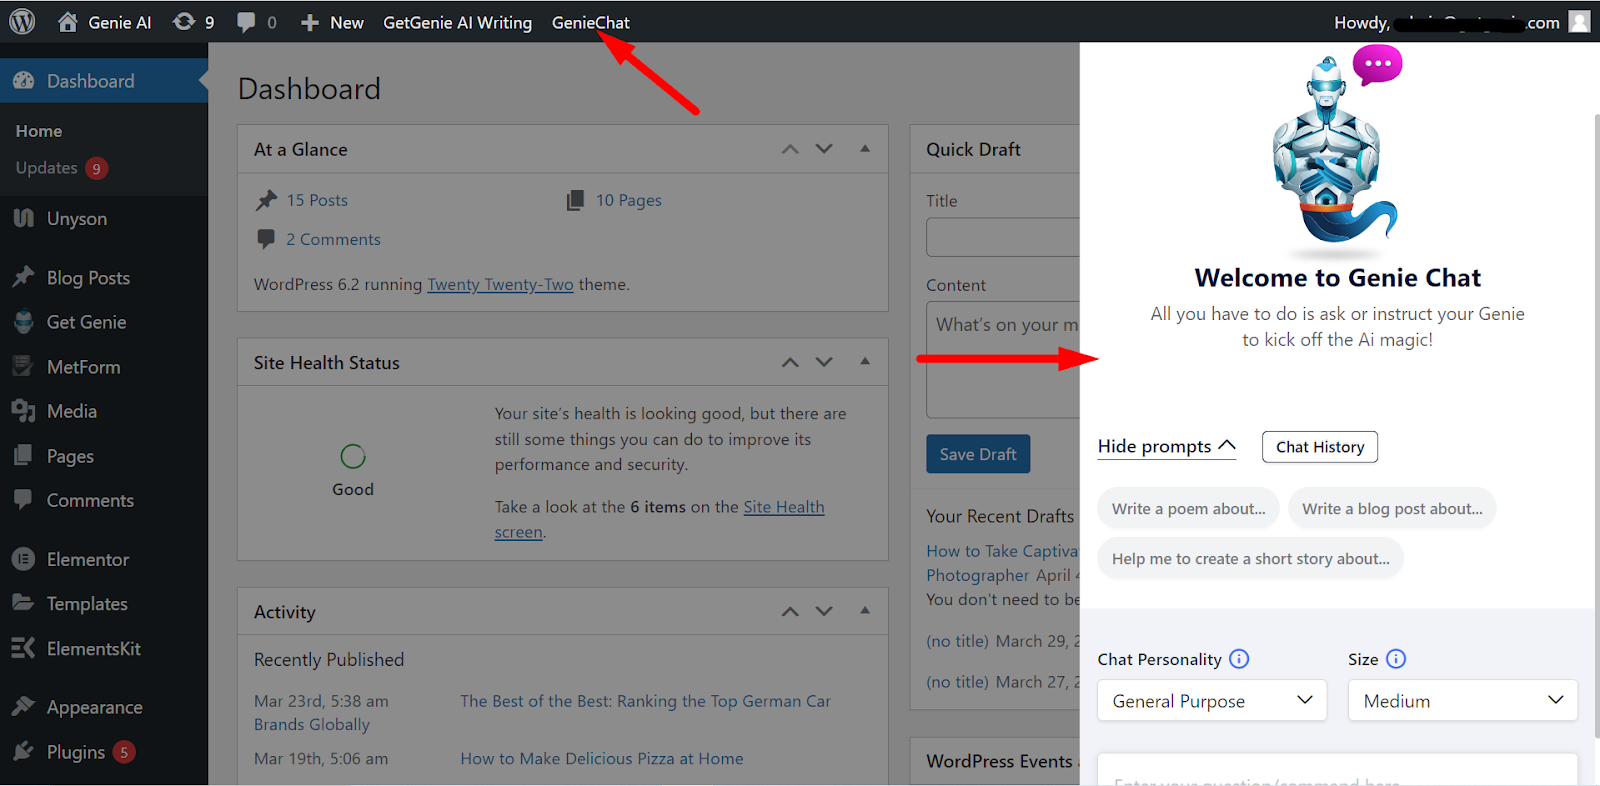The height and width of the screenshot is (786, 1600).
Task: Move Activity widget up
Action: pos(790,611)
